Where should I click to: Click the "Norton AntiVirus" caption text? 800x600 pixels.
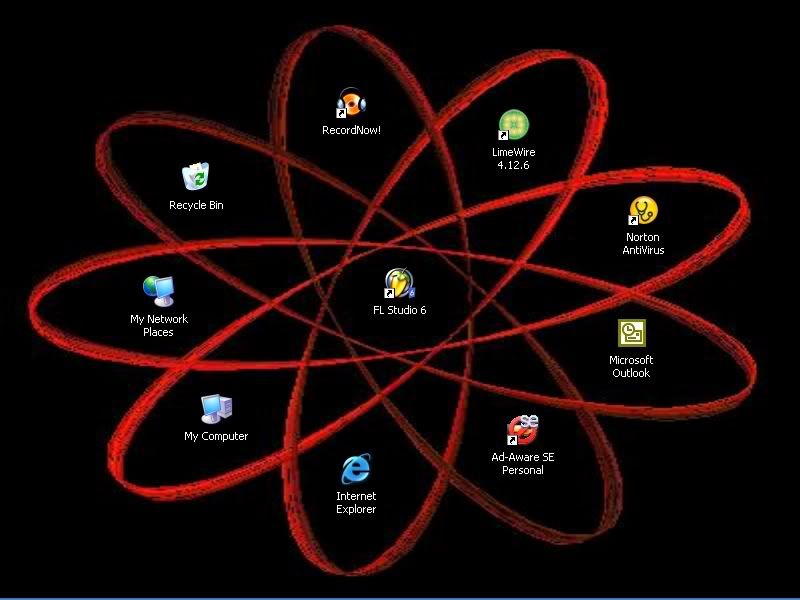(643, 244)
